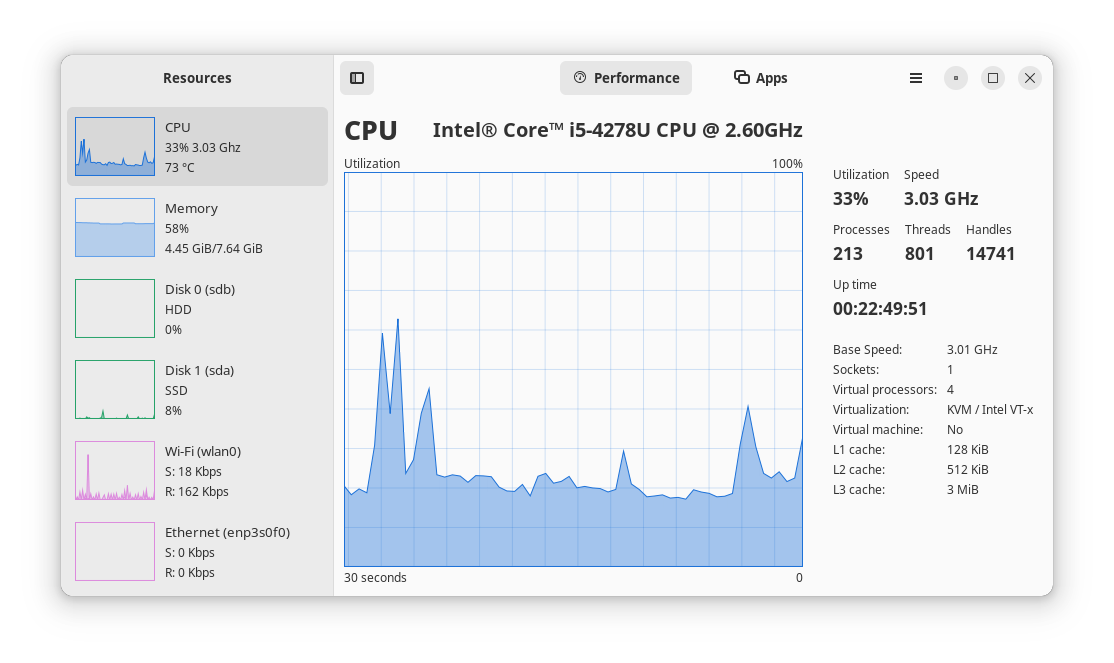The image size is (1114, 663).
Task: Switch to the Performance tab
Action: click(626, 78)
